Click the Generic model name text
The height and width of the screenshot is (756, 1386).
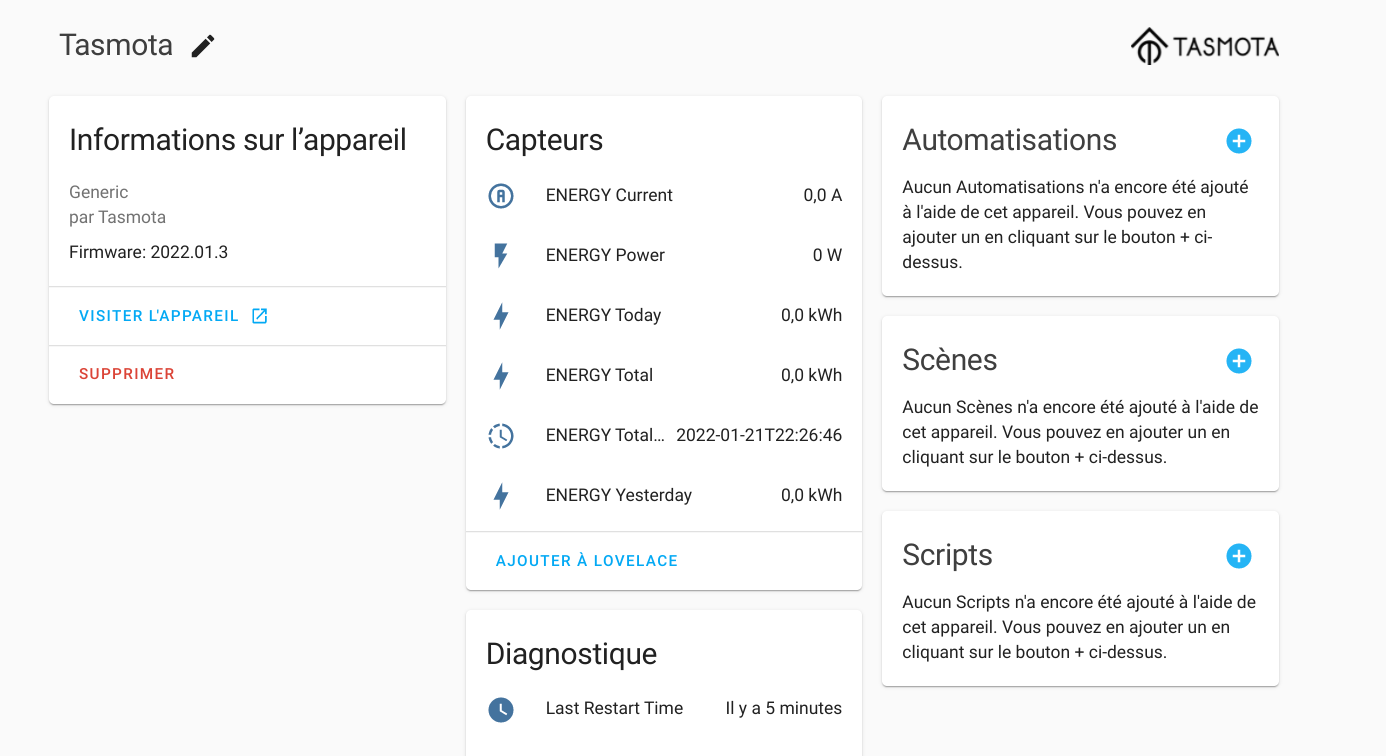pos(98,192)
